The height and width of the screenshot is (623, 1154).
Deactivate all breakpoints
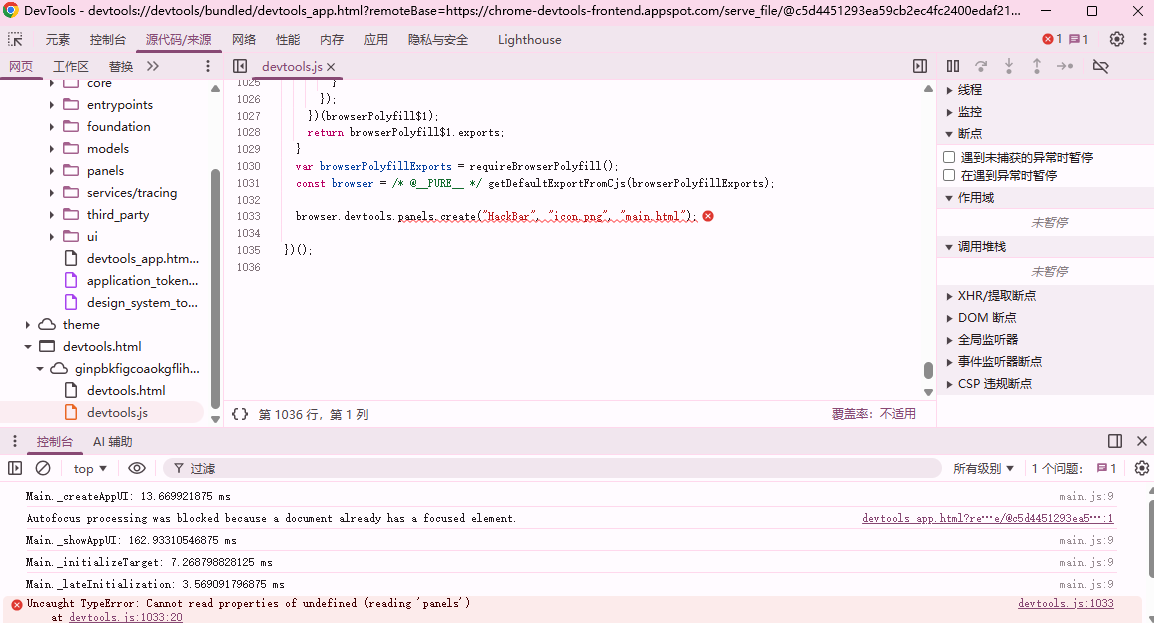click(1100, 66)
